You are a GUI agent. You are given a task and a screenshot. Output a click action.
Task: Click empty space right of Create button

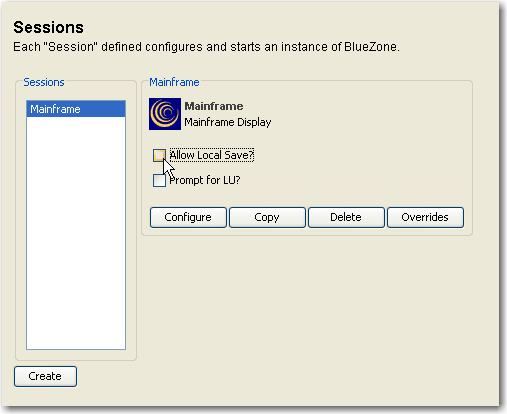coord(267,377)
